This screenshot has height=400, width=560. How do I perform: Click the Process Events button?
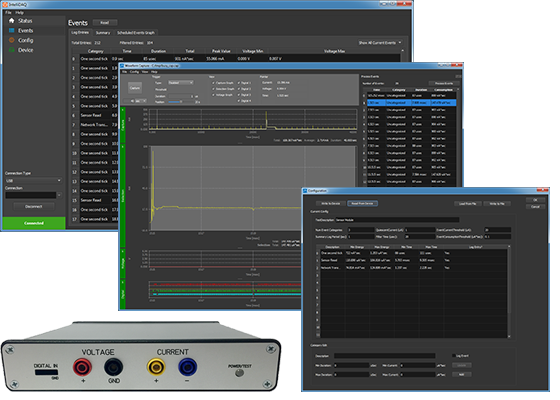(x=444, y=83)
